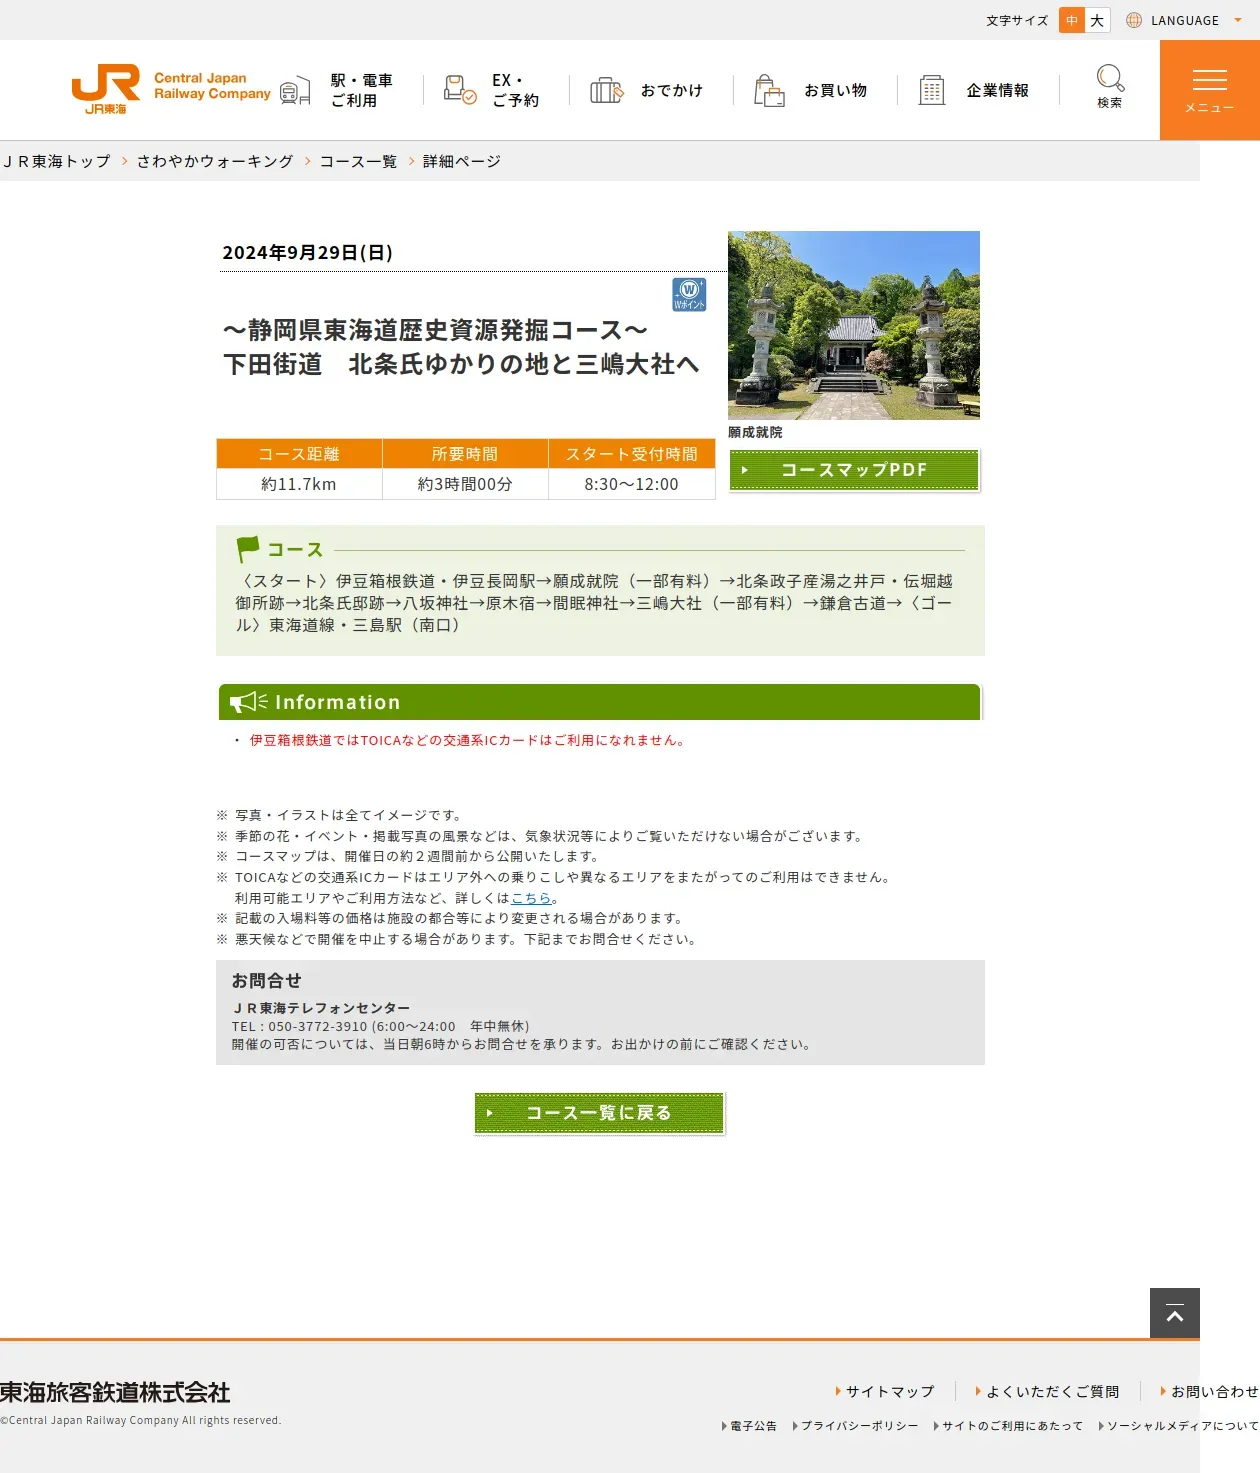The height and width of the screenshot is (1473, 1260).
Task: Click the globe icon beside LANGUAGE
Action: click(x=1134, y=20)
